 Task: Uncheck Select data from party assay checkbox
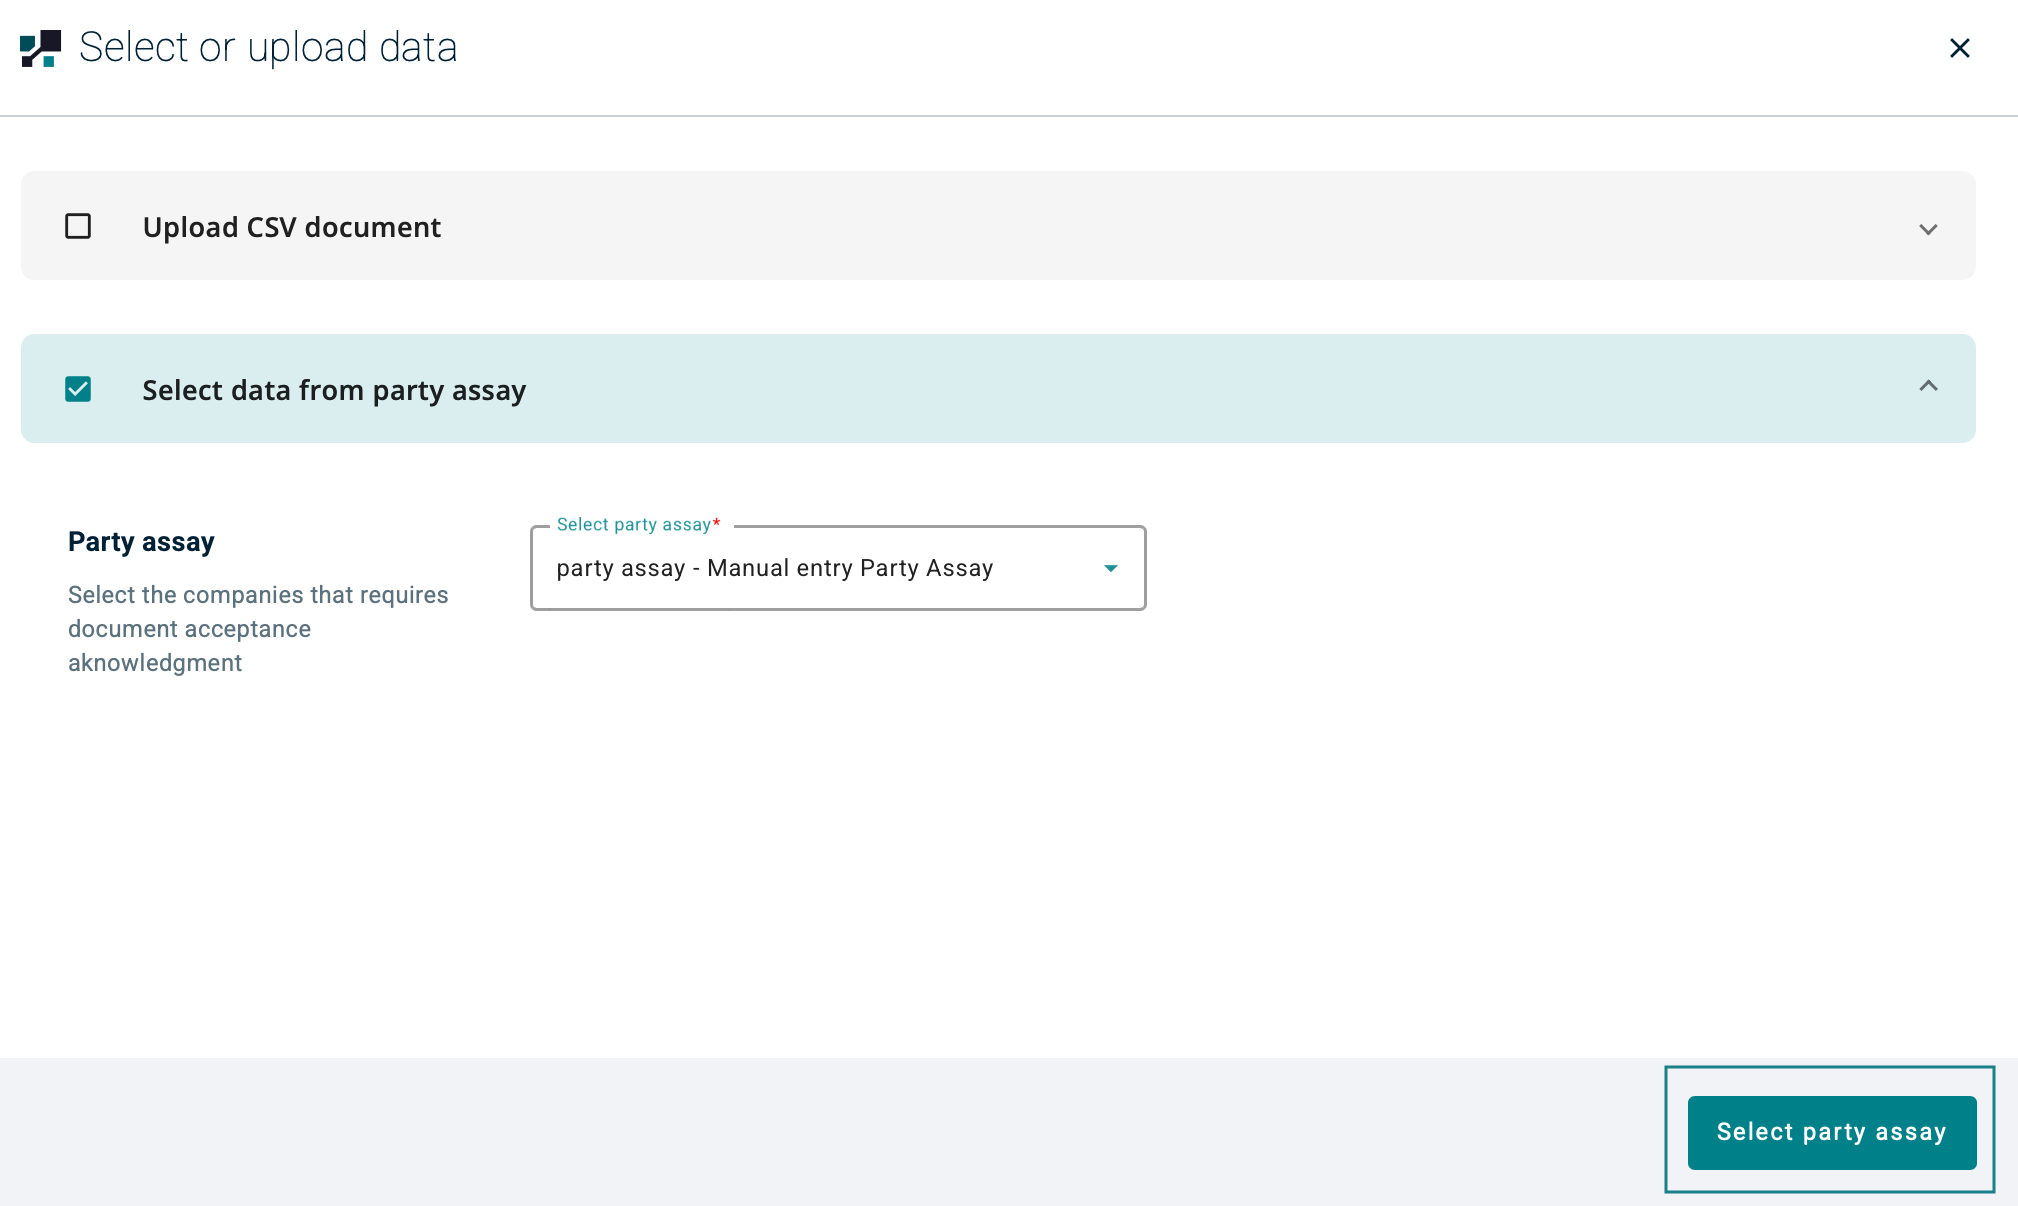click(78, 389)
